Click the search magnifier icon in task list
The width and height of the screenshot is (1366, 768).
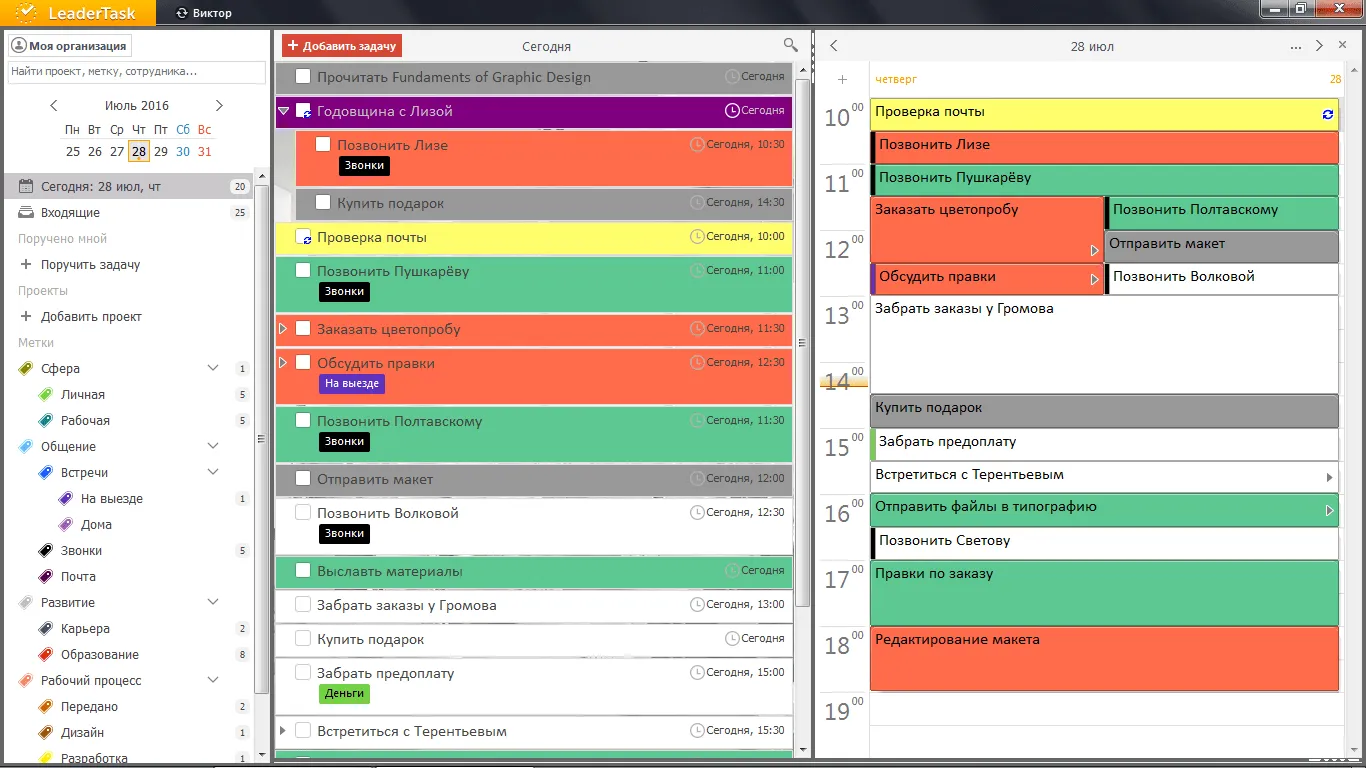(790, 45)
